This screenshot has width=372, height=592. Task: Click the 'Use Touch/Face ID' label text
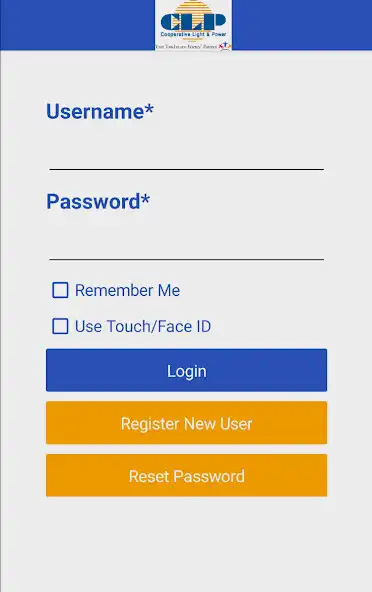tap(143, 327)
